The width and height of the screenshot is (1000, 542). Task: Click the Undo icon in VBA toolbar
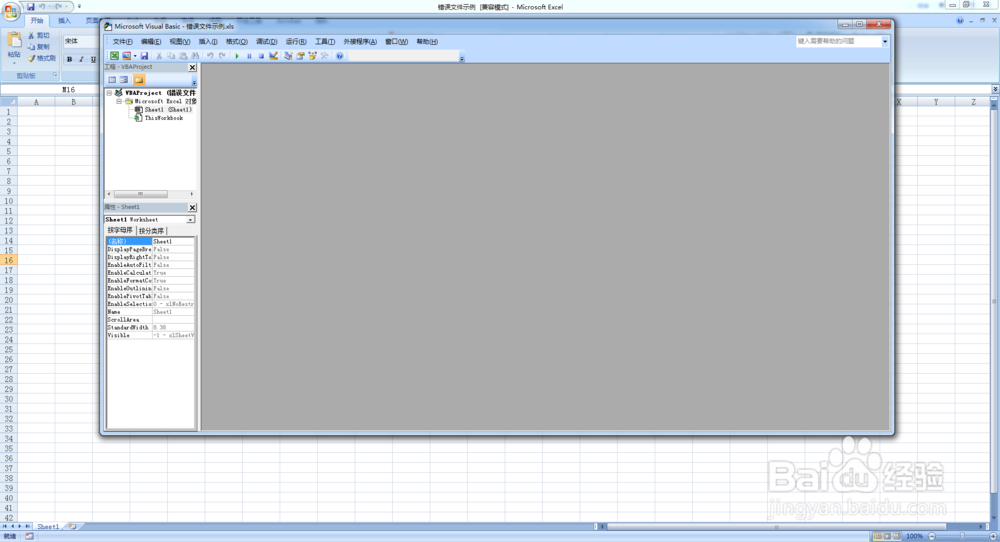210,56
